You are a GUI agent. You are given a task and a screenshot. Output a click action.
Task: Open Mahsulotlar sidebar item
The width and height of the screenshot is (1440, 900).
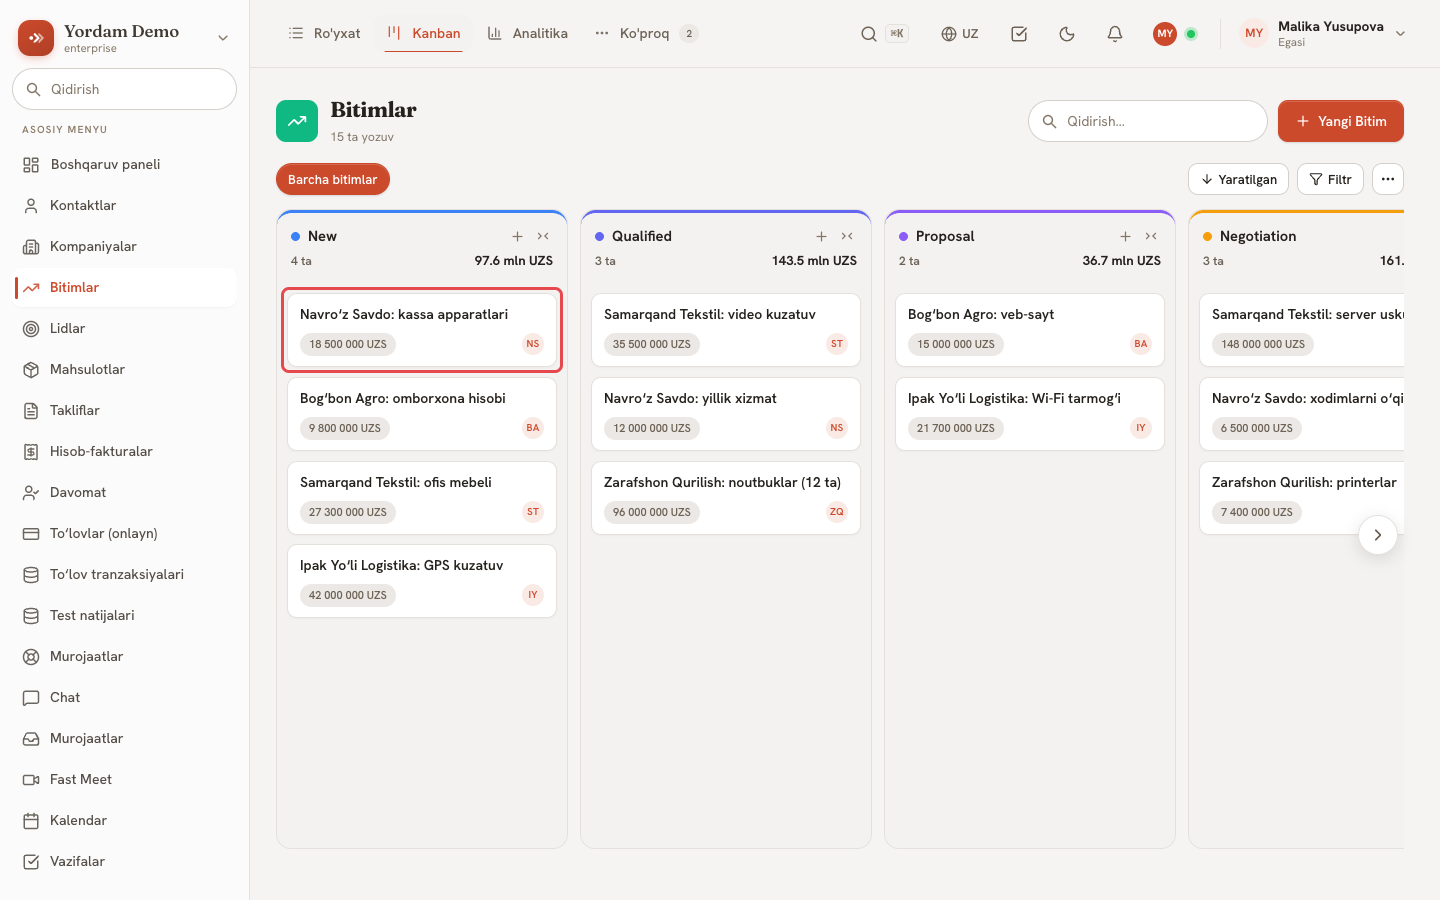click(x=124, y=369)
